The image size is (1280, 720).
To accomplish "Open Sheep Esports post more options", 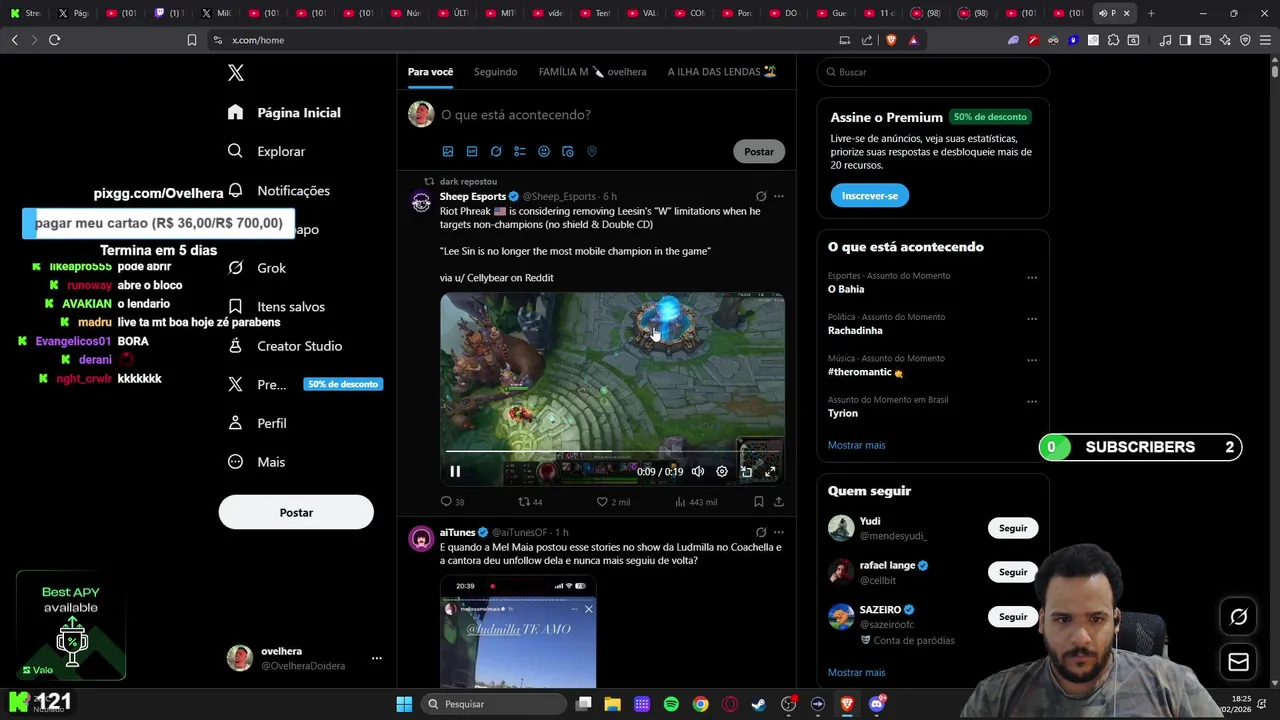I will pyautogui.click(x=779, y=196).
